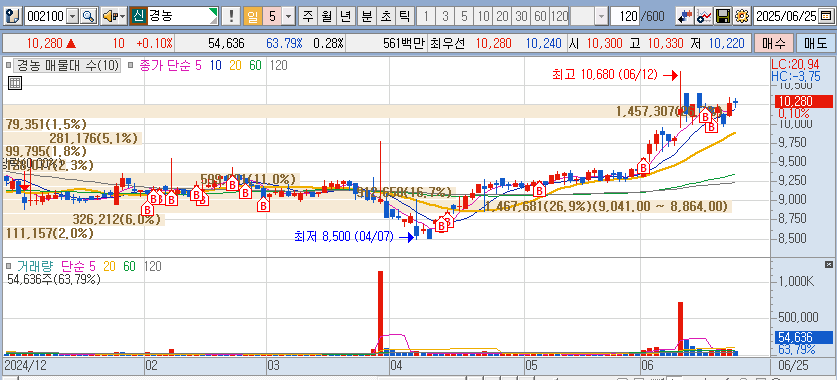Viewport: 837px width, 380px height.
Task: Click the 561백만 trading value text
Action: pos(404,43)
